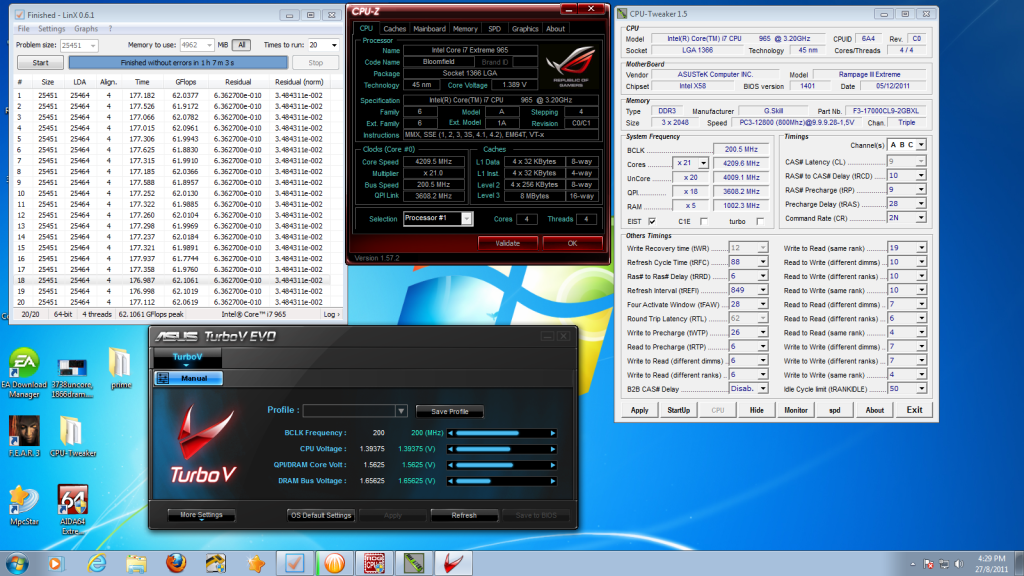Launch the F.E.A.R. 3 desktop icon
Viewport: 1024px width, 576px height.
click(25, 432)
